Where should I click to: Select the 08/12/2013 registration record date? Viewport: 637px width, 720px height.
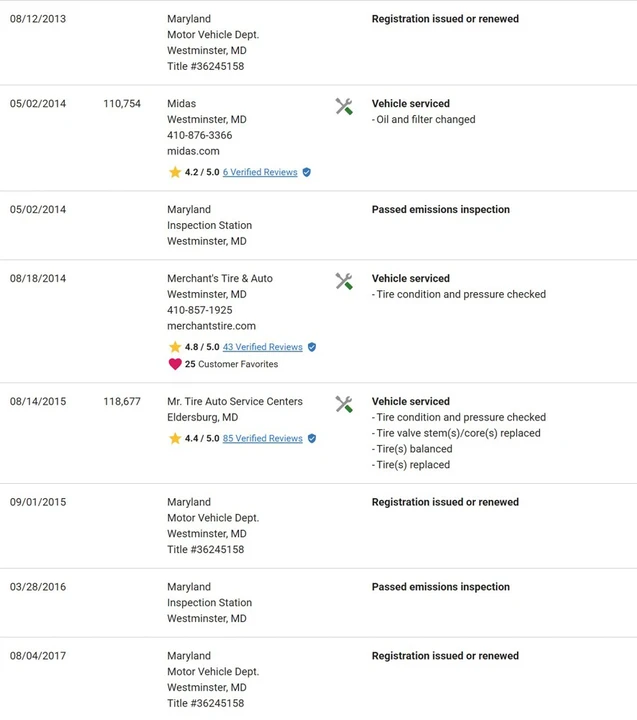(x=38, y=19)
